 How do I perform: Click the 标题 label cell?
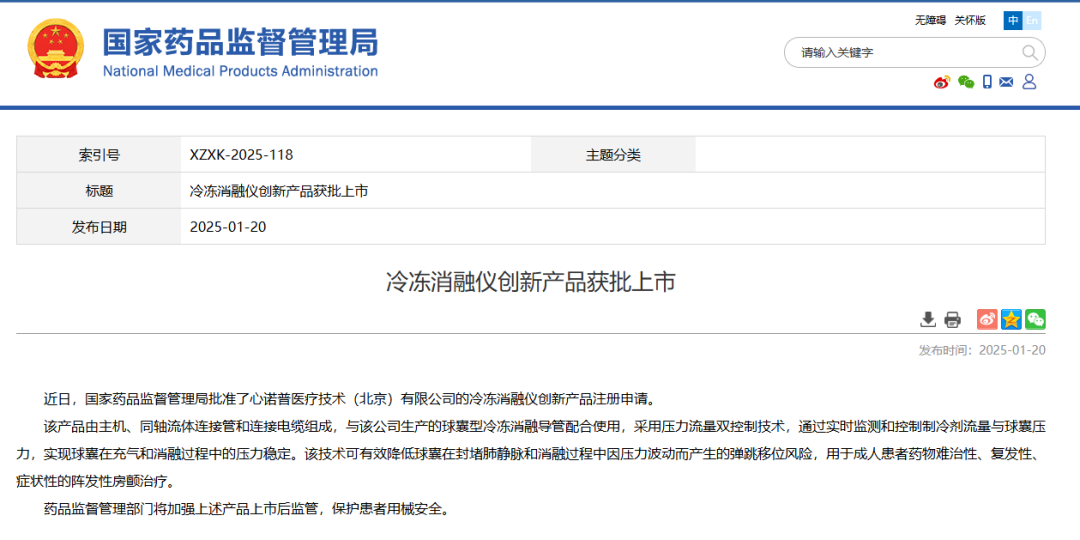pos(99,191)
